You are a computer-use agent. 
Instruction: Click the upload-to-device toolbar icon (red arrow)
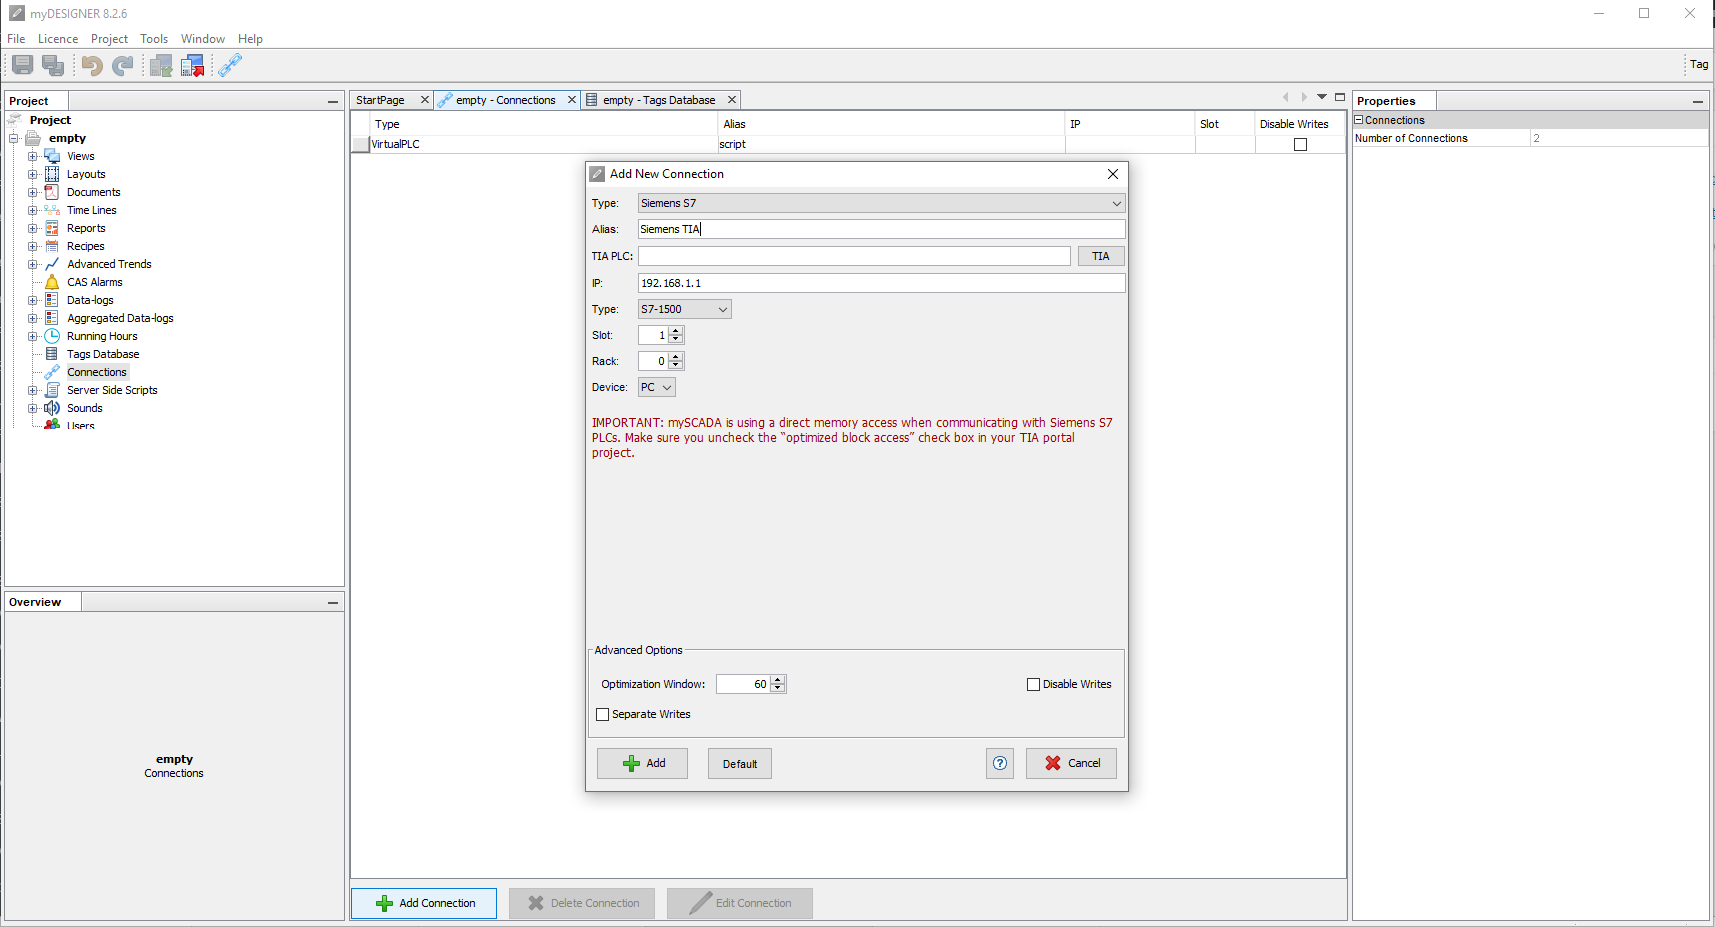pos(193,66)
